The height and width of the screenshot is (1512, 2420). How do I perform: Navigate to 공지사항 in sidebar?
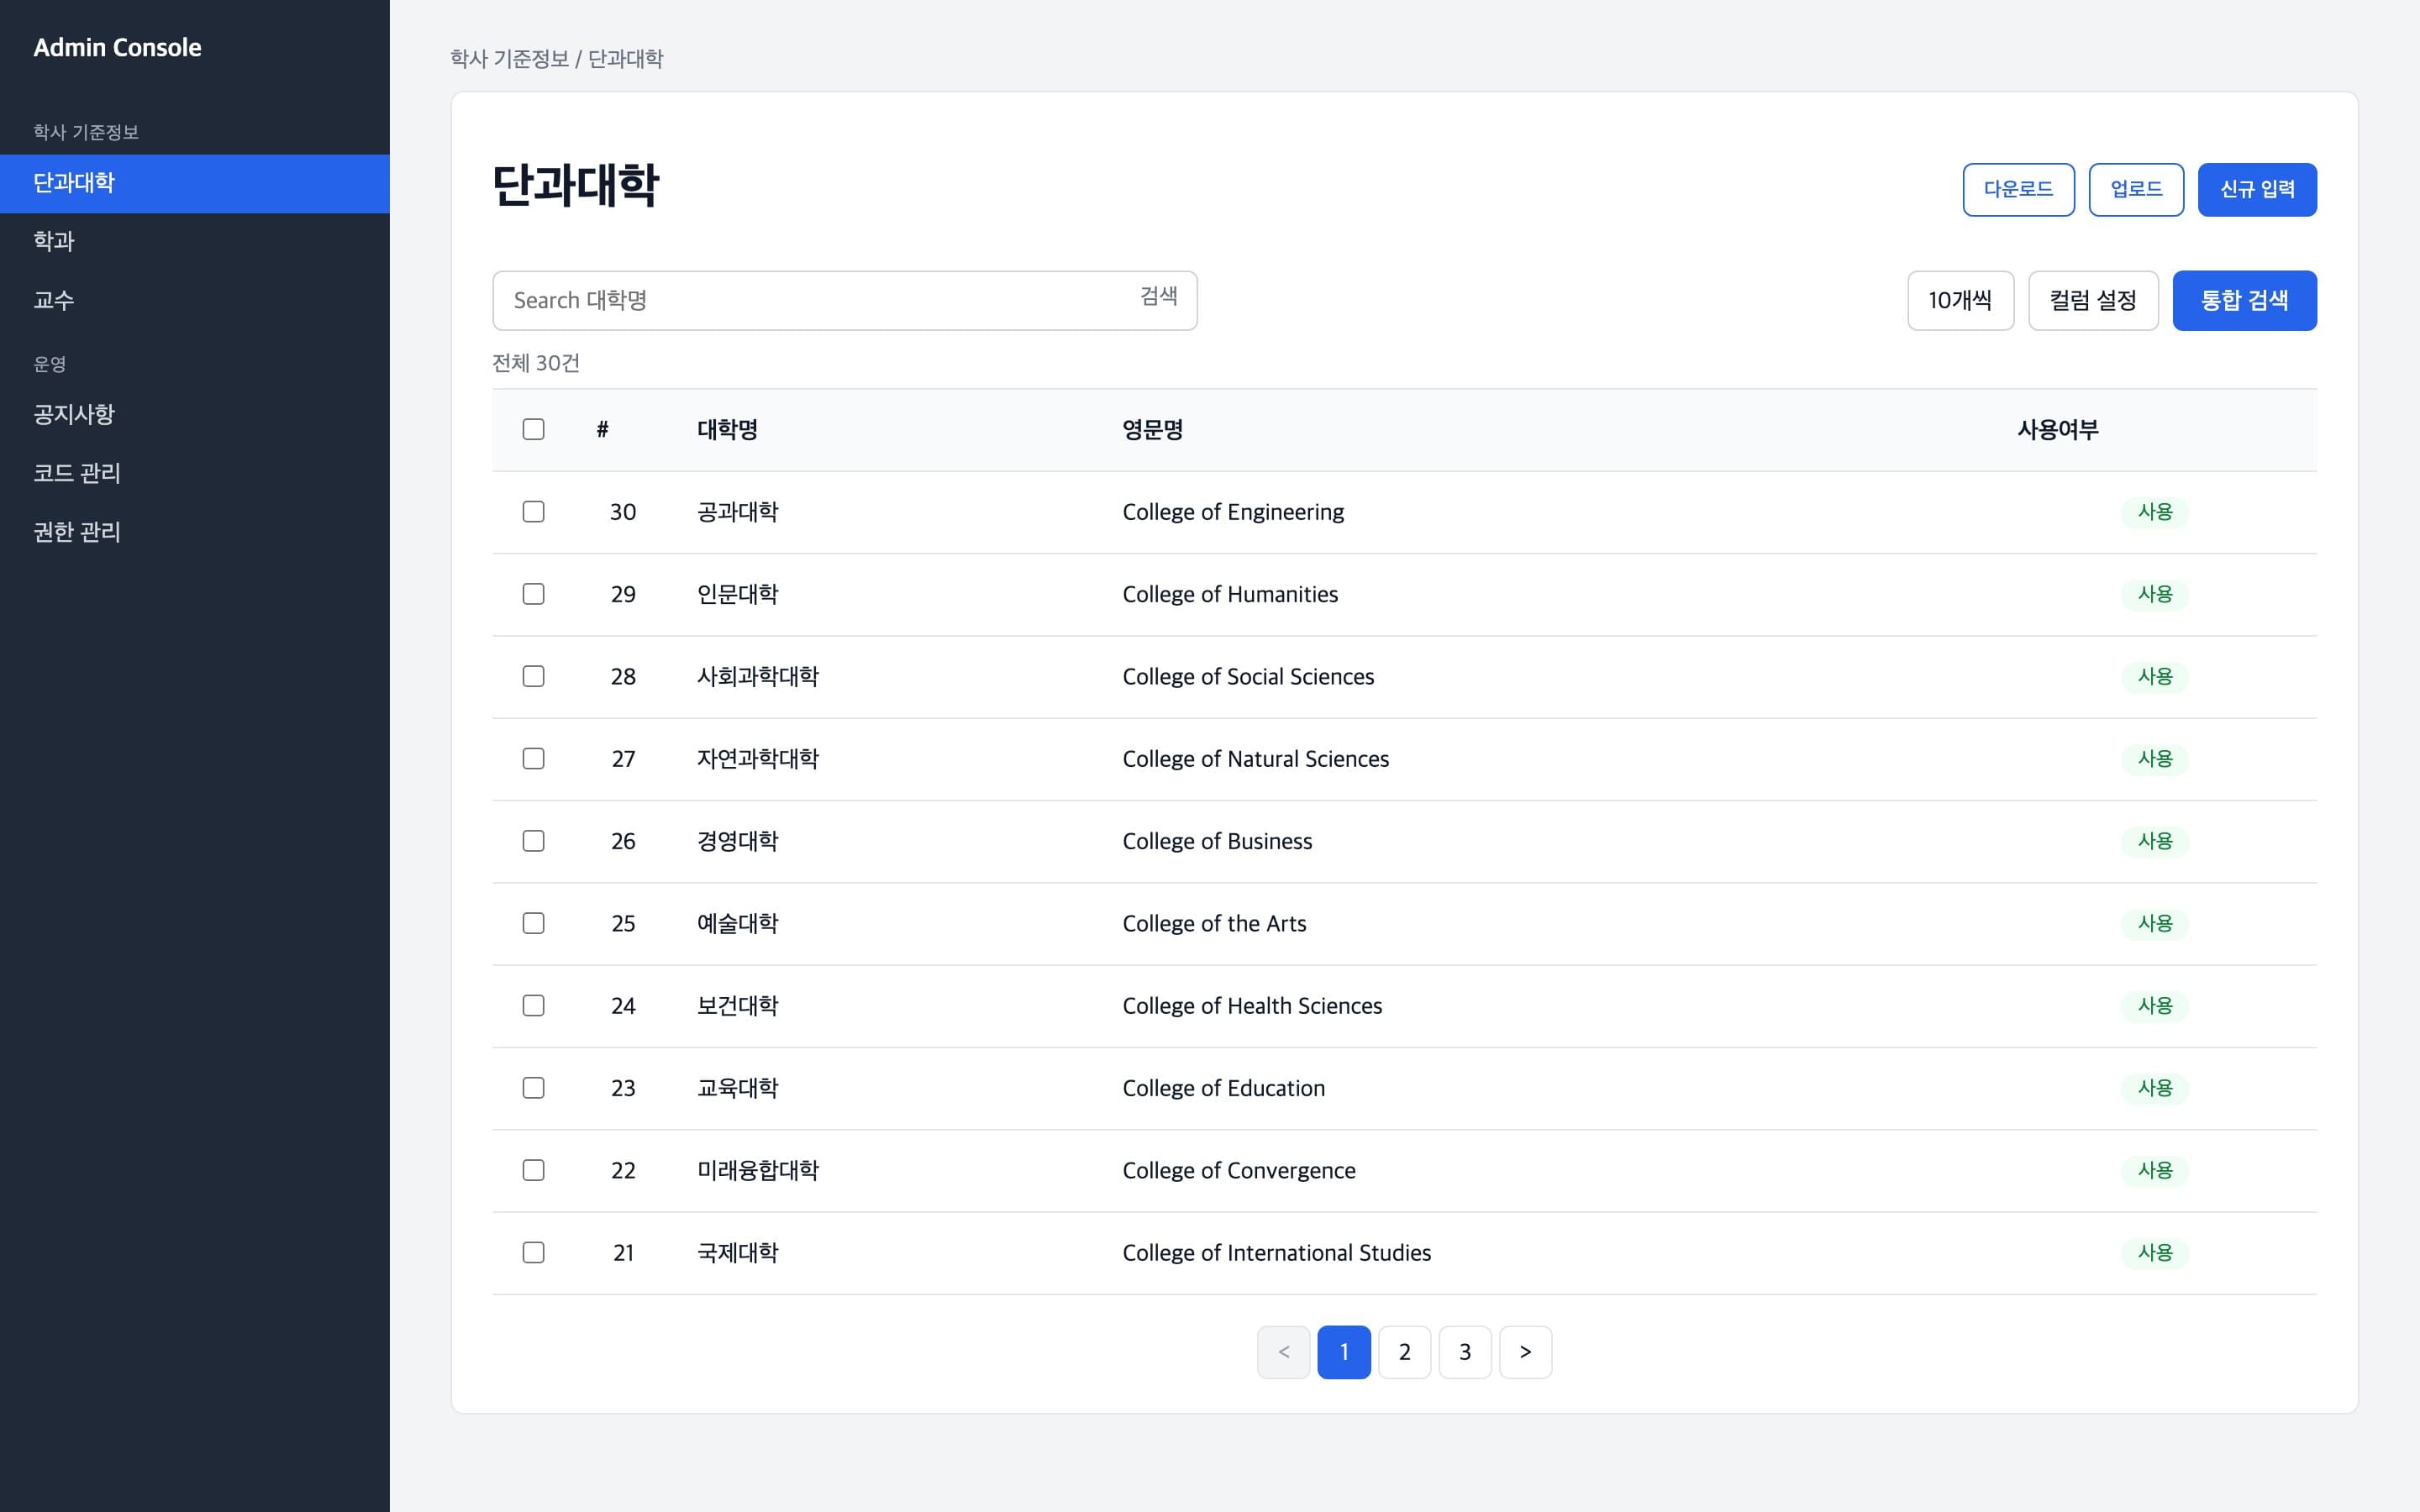[x=195, y=414]
